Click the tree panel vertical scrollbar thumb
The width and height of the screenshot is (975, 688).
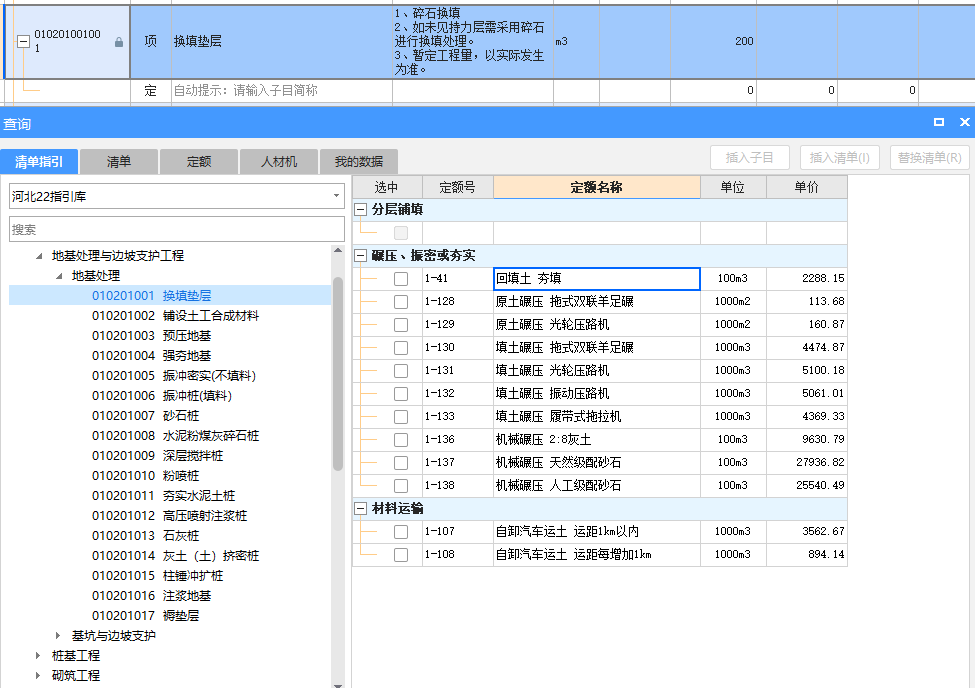click(x=338, y=373)
